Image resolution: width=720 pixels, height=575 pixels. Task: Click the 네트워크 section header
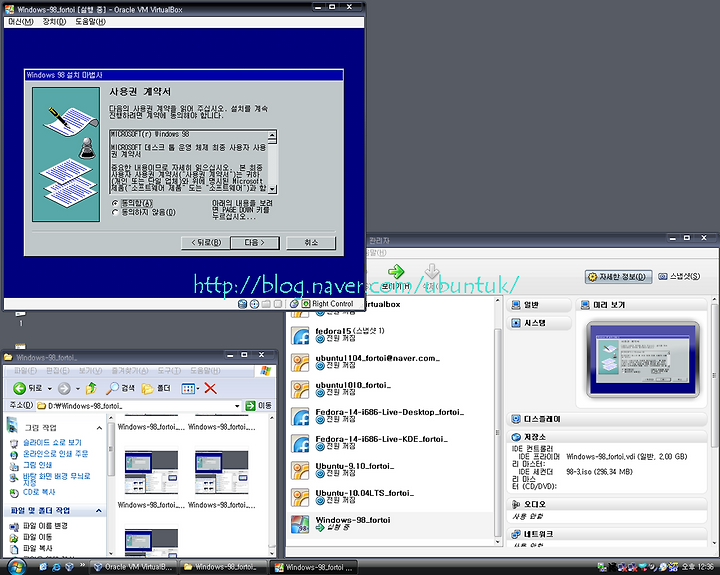tap(607, 534)
